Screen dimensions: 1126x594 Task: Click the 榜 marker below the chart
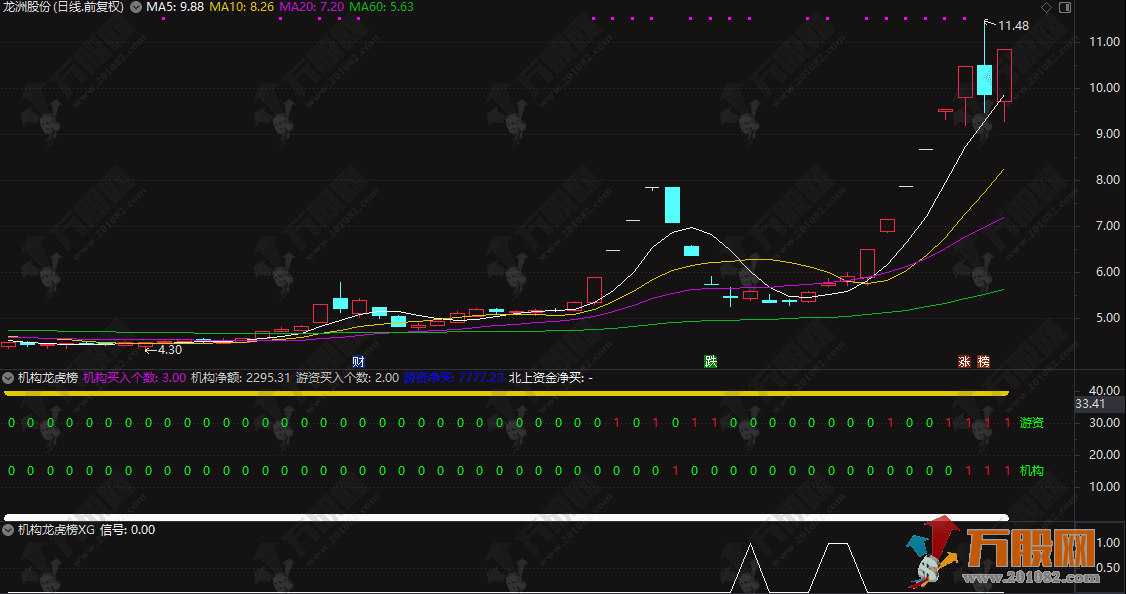(x=984, y=361)
